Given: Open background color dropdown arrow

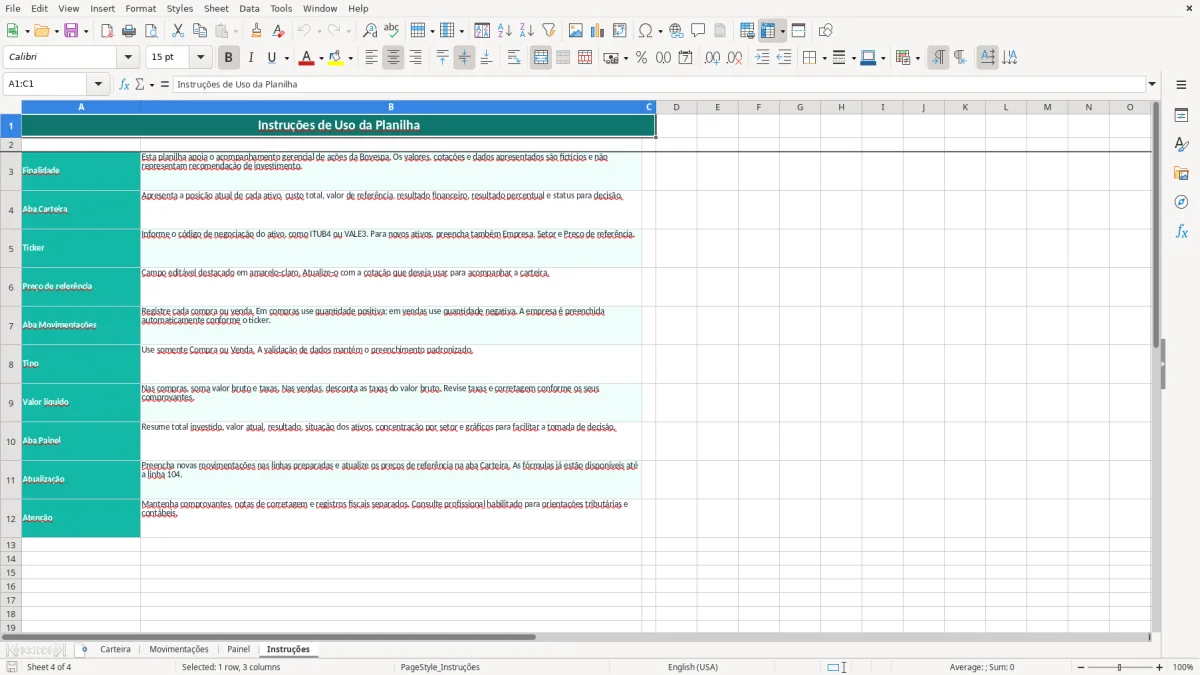Looking at the screenshot, I should click(x=350, y=58).
